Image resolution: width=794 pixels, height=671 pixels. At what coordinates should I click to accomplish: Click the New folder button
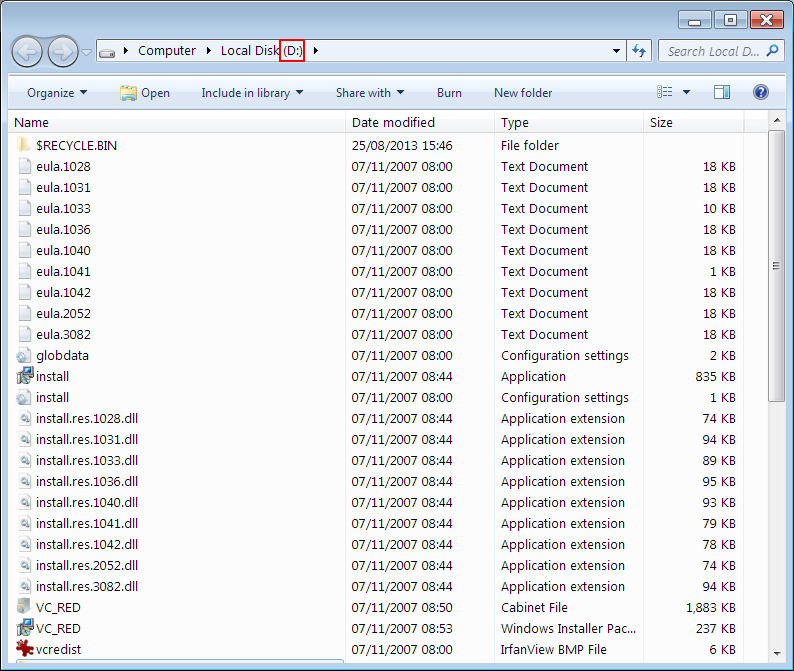pyautogui.click(x=523, y=93)
